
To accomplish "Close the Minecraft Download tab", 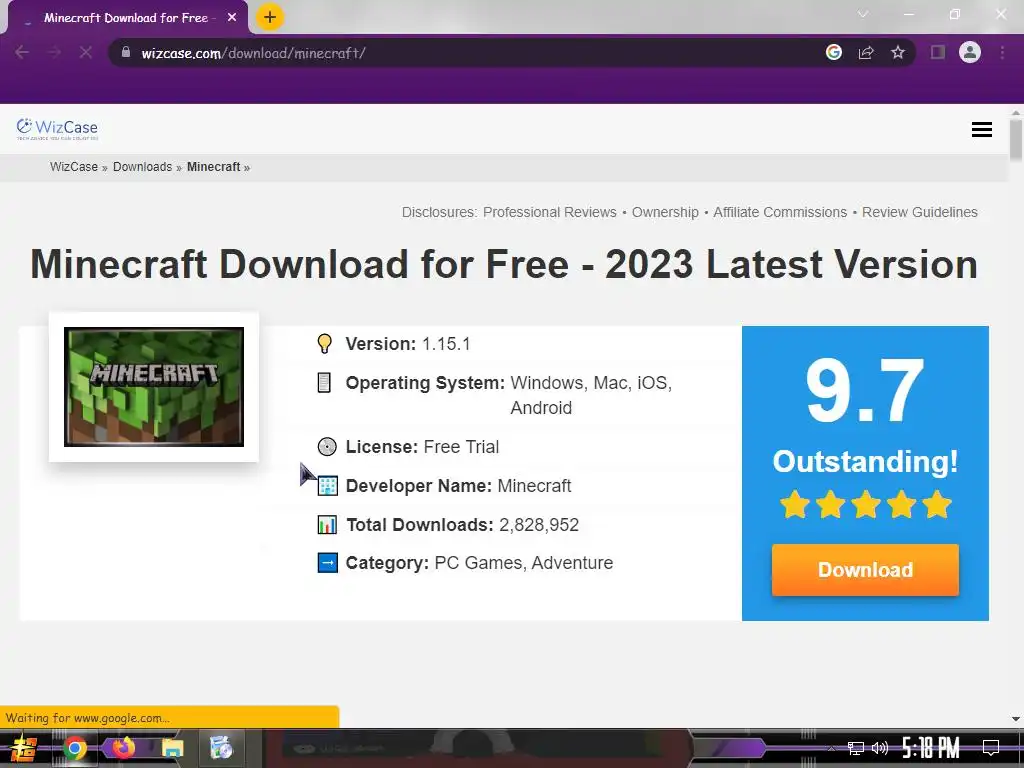I will (232, 18).
